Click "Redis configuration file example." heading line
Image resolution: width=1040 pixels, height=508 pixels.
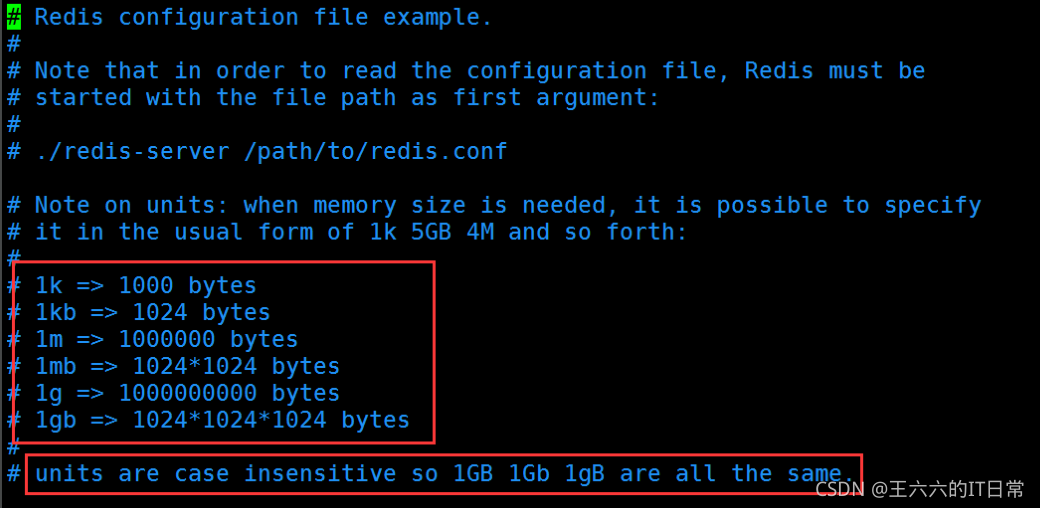263,18
